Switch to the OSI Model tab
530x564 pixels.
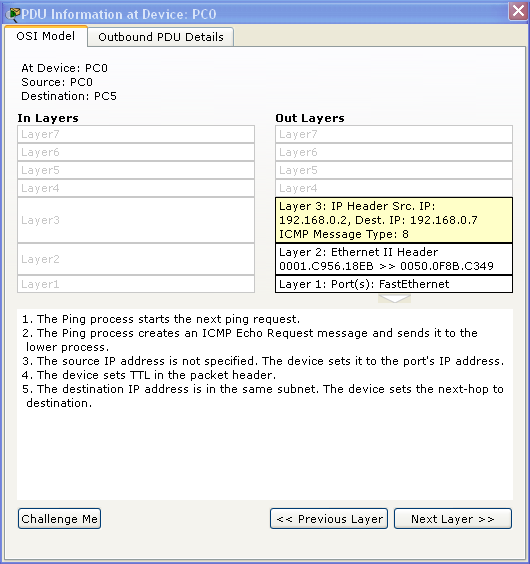coord(46,36)
